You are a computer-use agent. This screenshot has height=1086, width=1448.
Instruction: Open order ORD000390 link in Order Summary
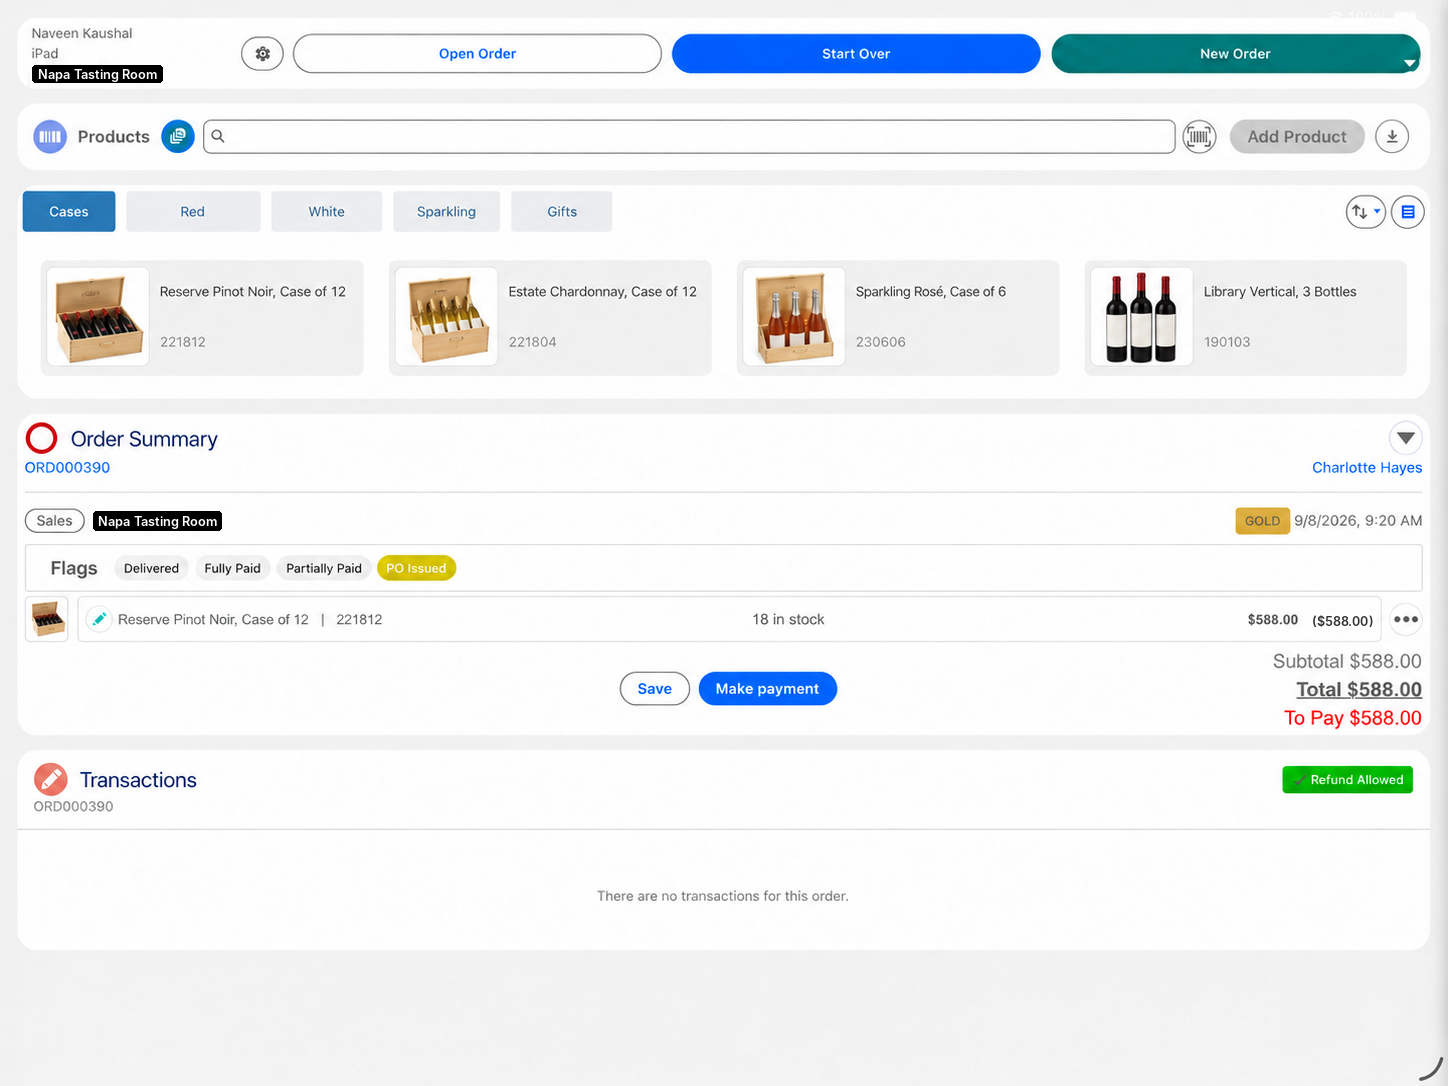67,468
